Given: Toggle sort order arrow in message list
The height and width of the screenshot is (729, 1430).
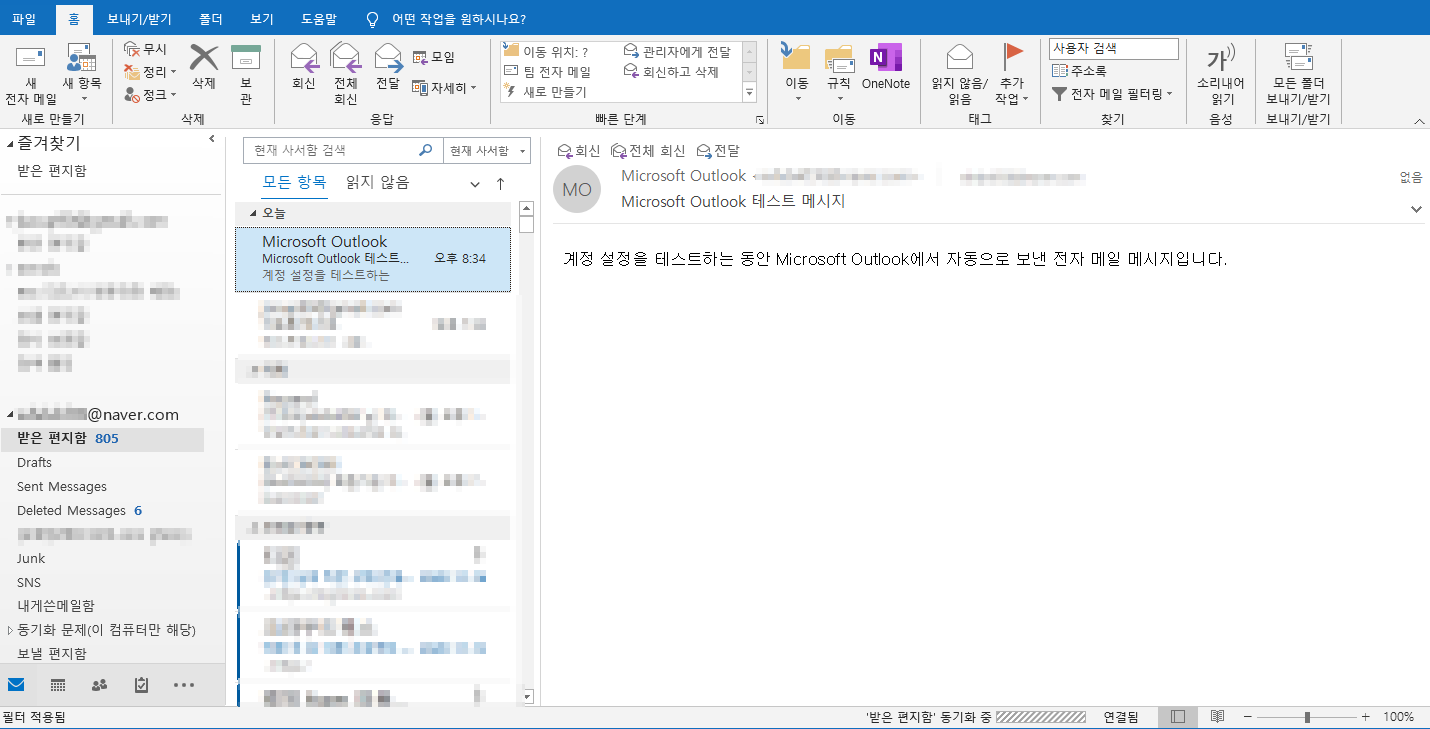Looking at the screenshot, I should [501, 184].
